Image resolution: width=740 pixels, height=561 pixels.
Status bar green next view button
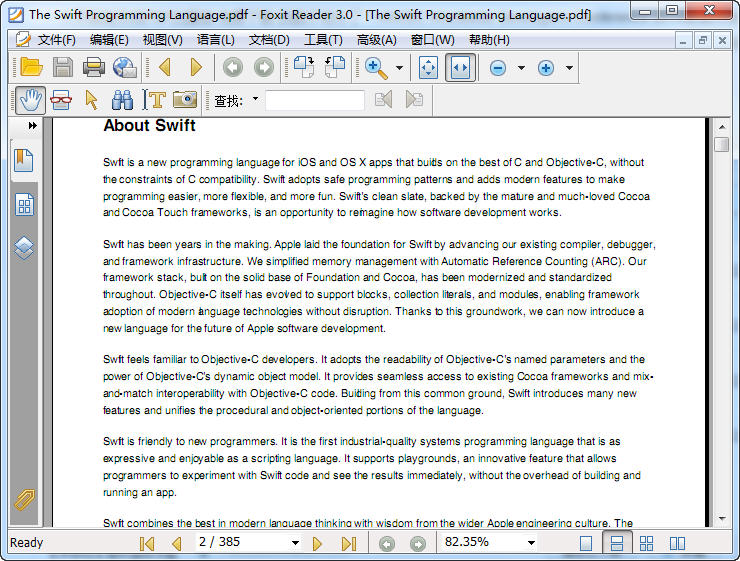coord(418,544)
